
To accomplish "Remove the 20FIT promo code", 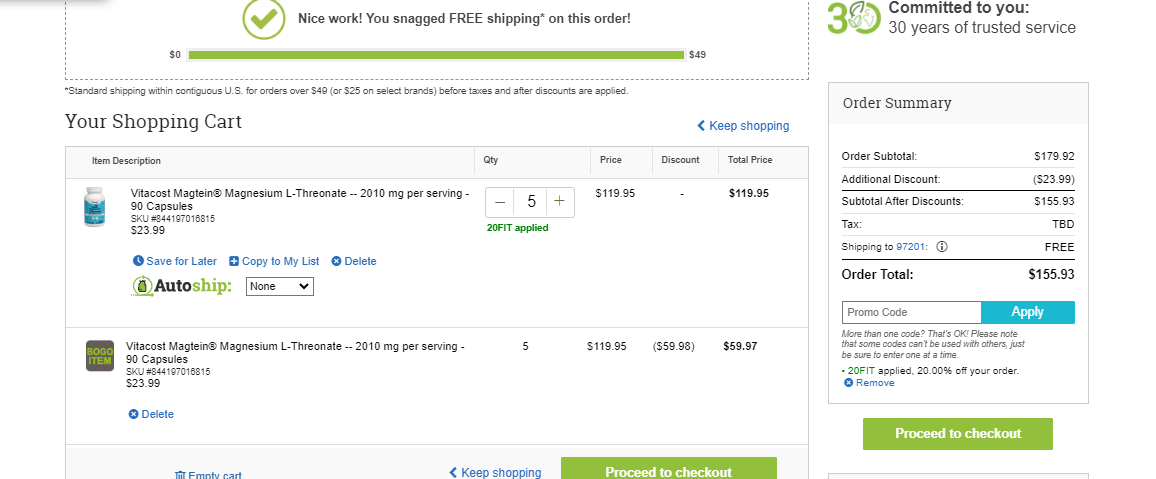I will 869,382.
